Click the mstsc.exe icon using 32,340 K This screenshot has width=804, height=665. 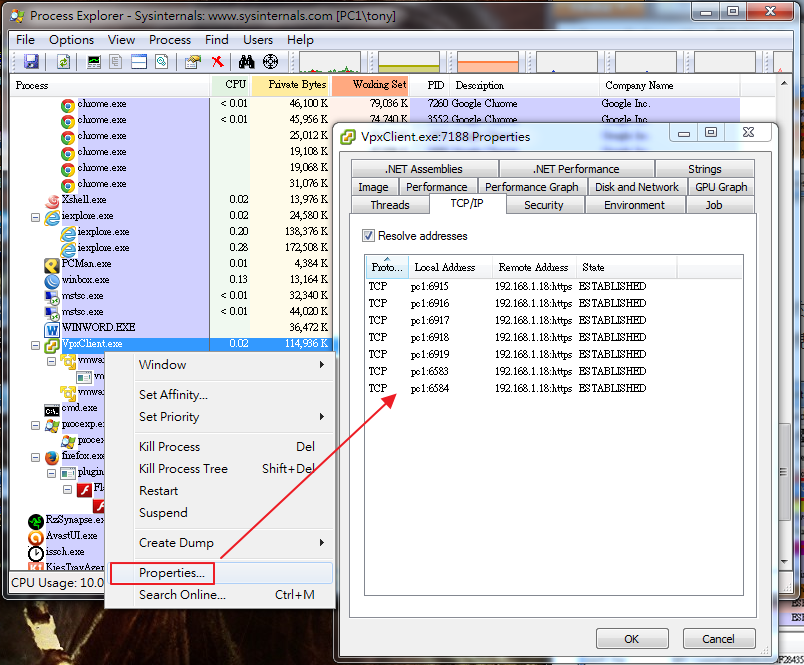coord(52,297)
